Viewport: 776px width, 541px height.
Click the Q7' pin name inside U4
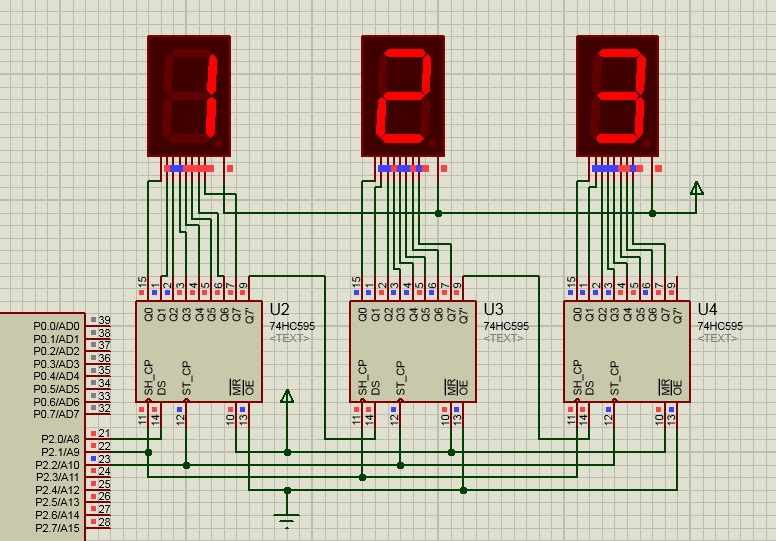[677, 315]
